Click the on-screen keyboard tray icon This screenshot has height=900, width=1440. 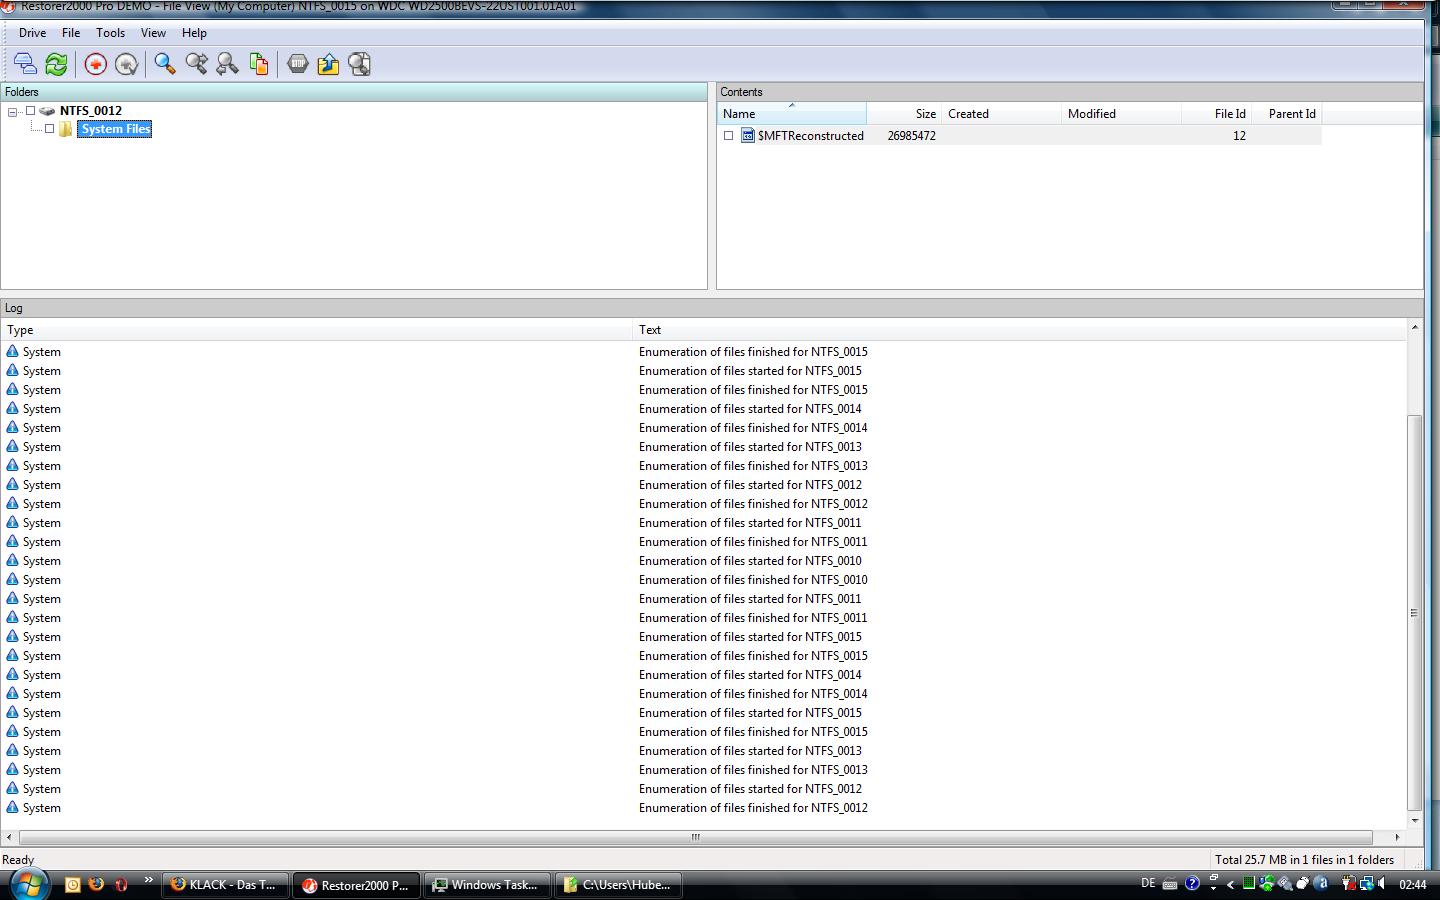point(1170,884)
